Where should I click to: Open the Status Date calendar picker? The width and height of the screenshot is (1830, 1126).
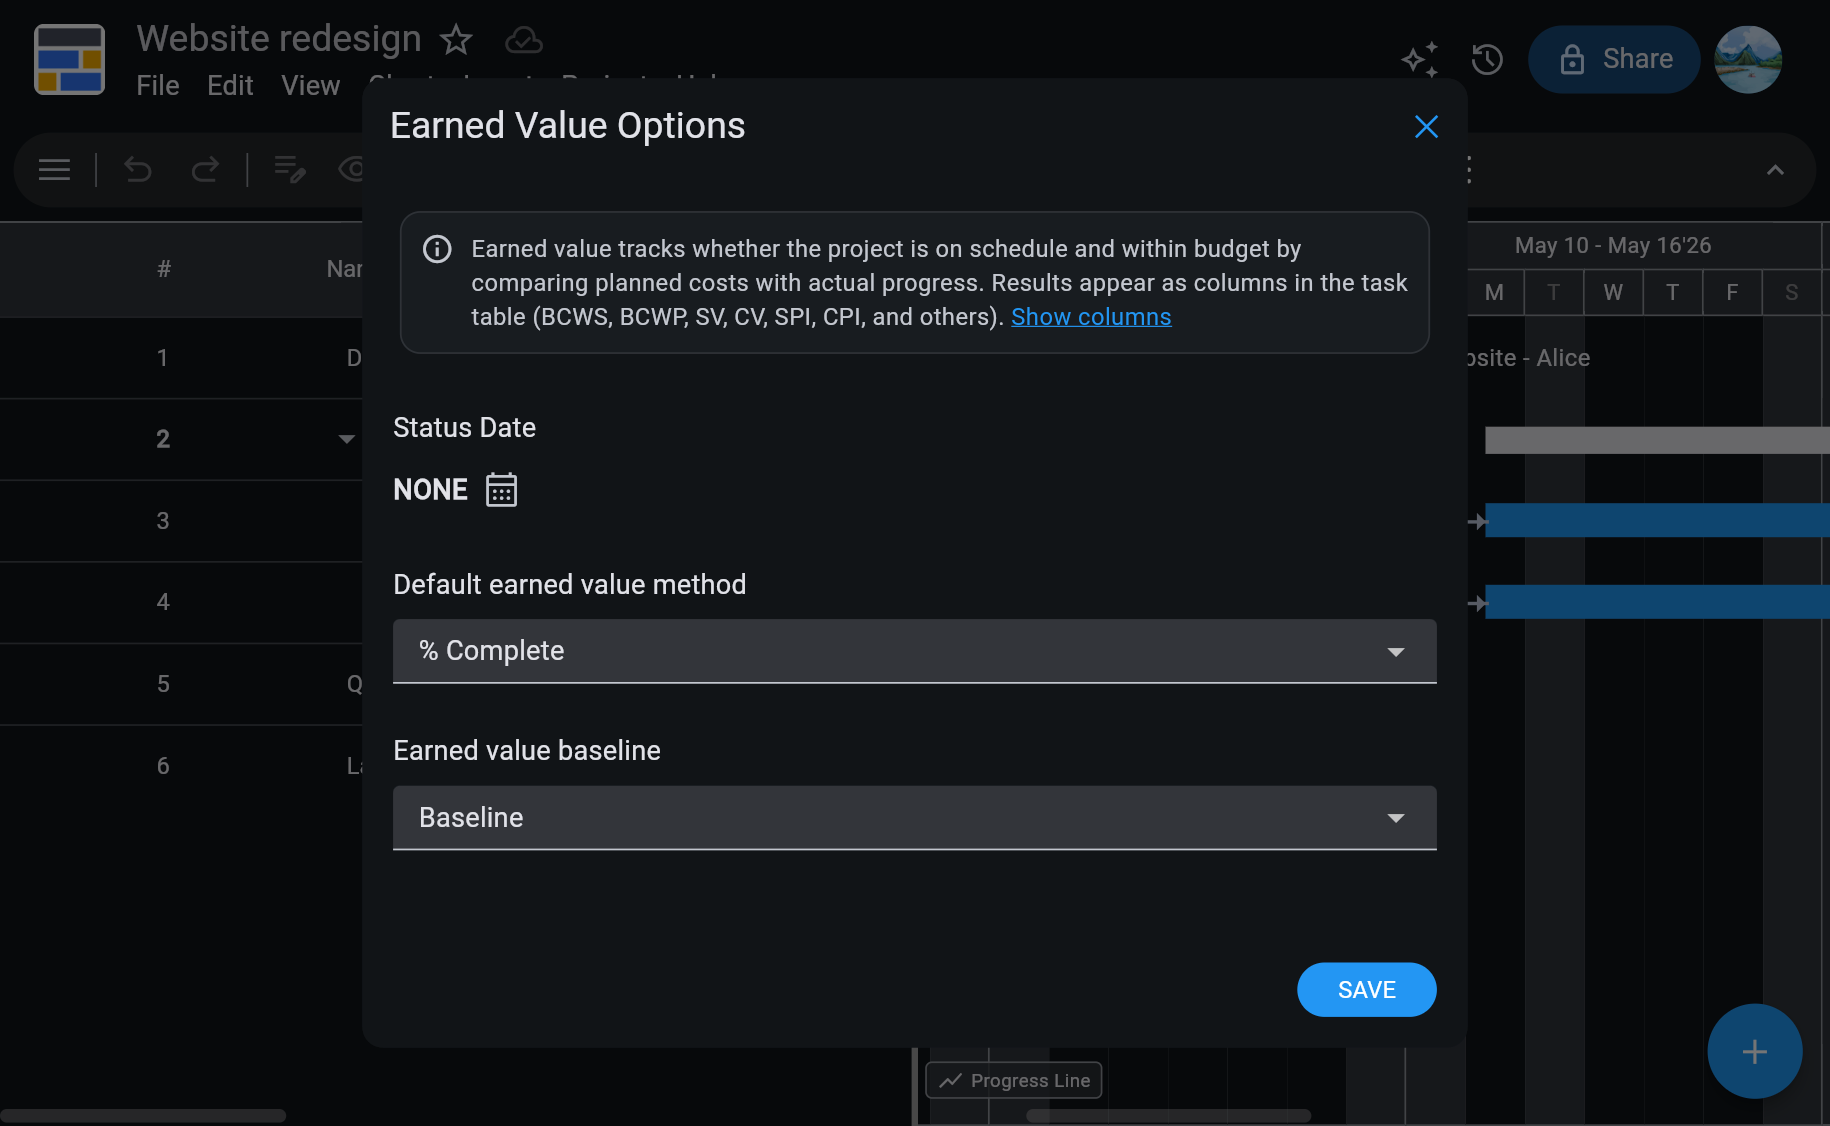[501, 489]
